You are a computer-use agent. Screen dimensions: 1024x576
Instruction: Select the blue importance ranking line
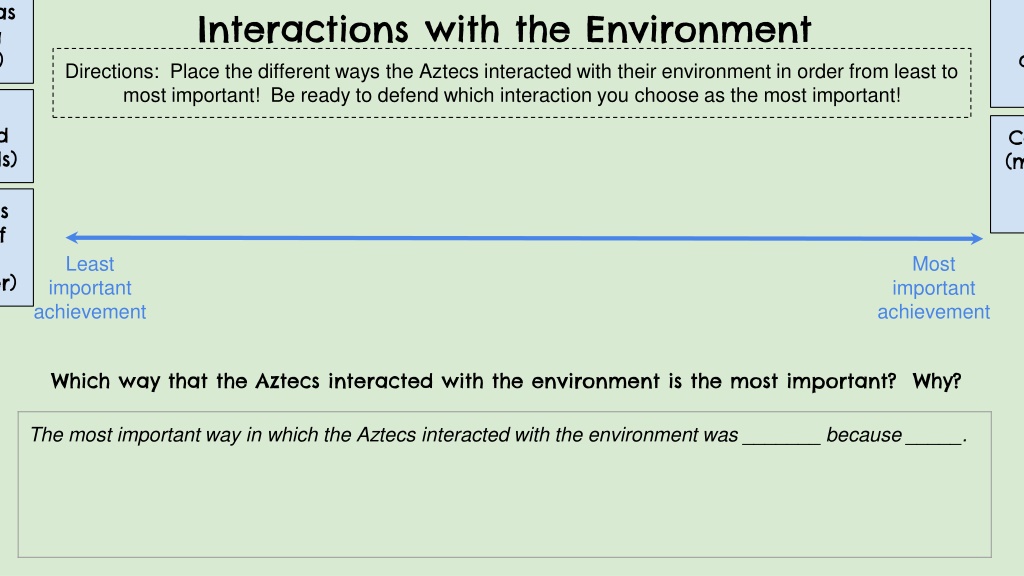[524, 238]
